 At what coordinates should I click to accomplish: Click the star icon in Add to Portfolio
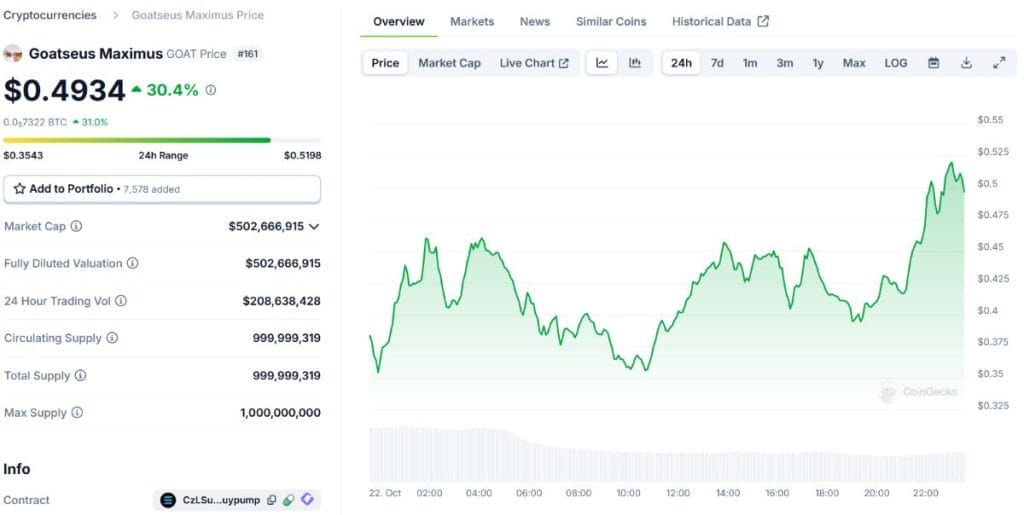[20, 189]
